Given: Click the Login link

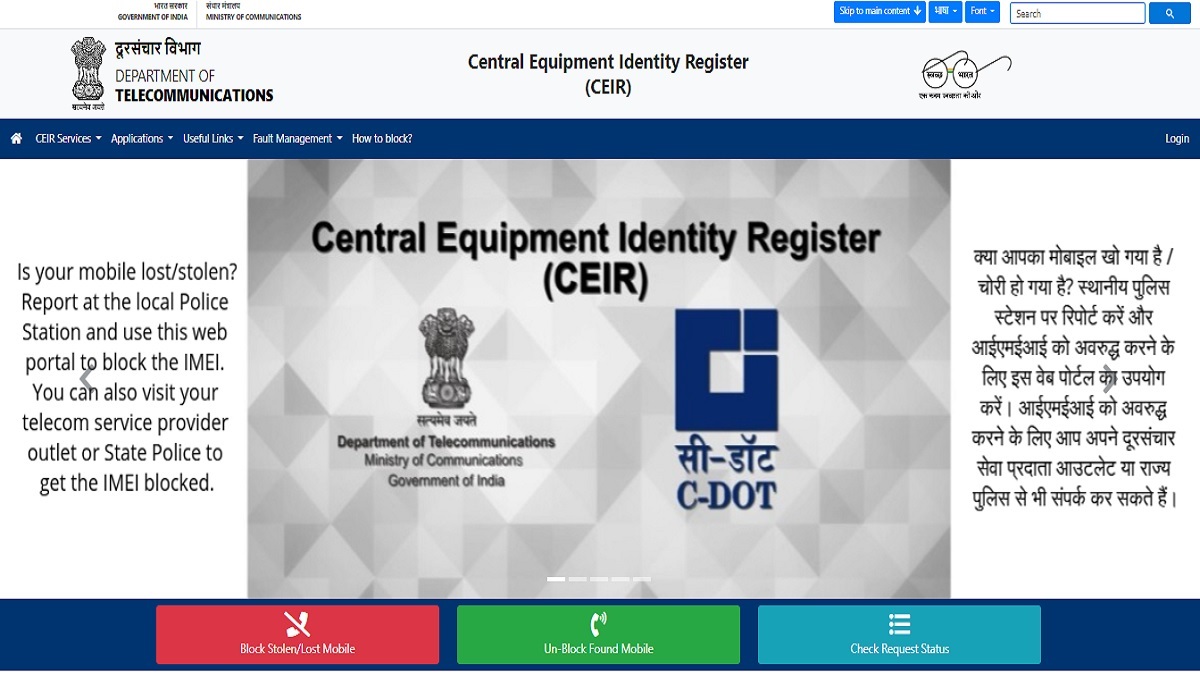Looking at the screenshot, I should click(1177, 139).
